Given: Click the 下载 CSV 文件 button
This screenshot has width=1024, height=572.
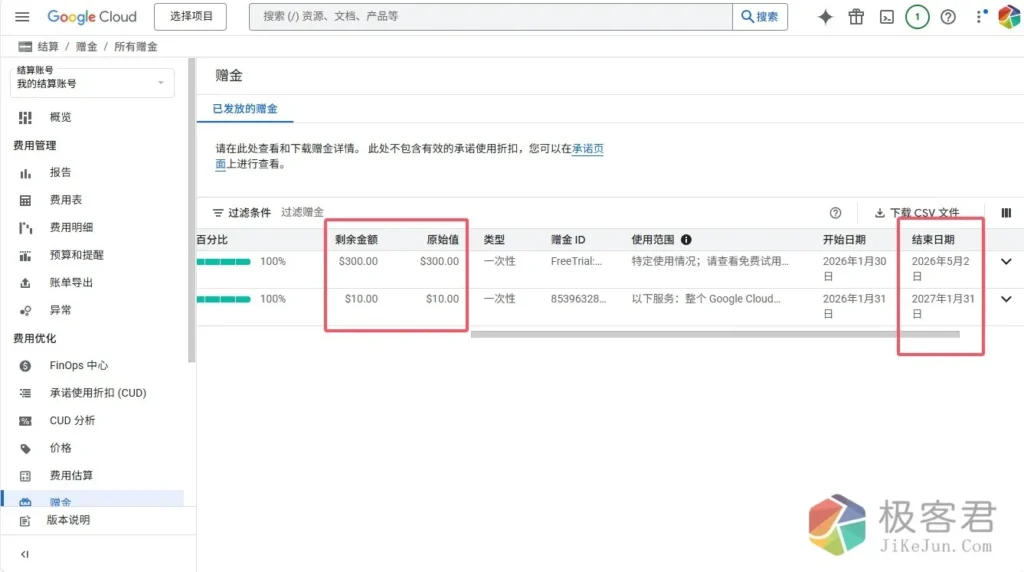Looking at the screenshot, I should [917, 213].
